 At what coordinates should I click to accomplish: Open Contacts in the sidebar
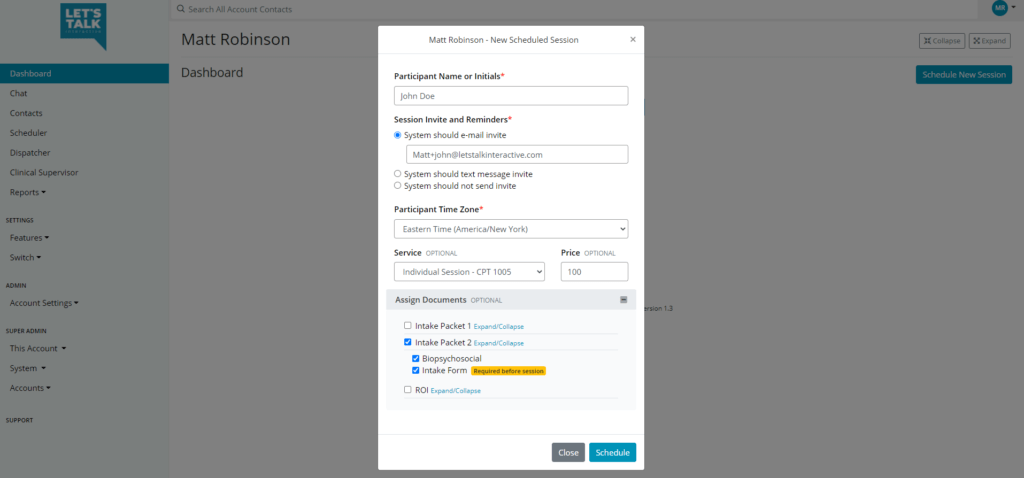26,113
